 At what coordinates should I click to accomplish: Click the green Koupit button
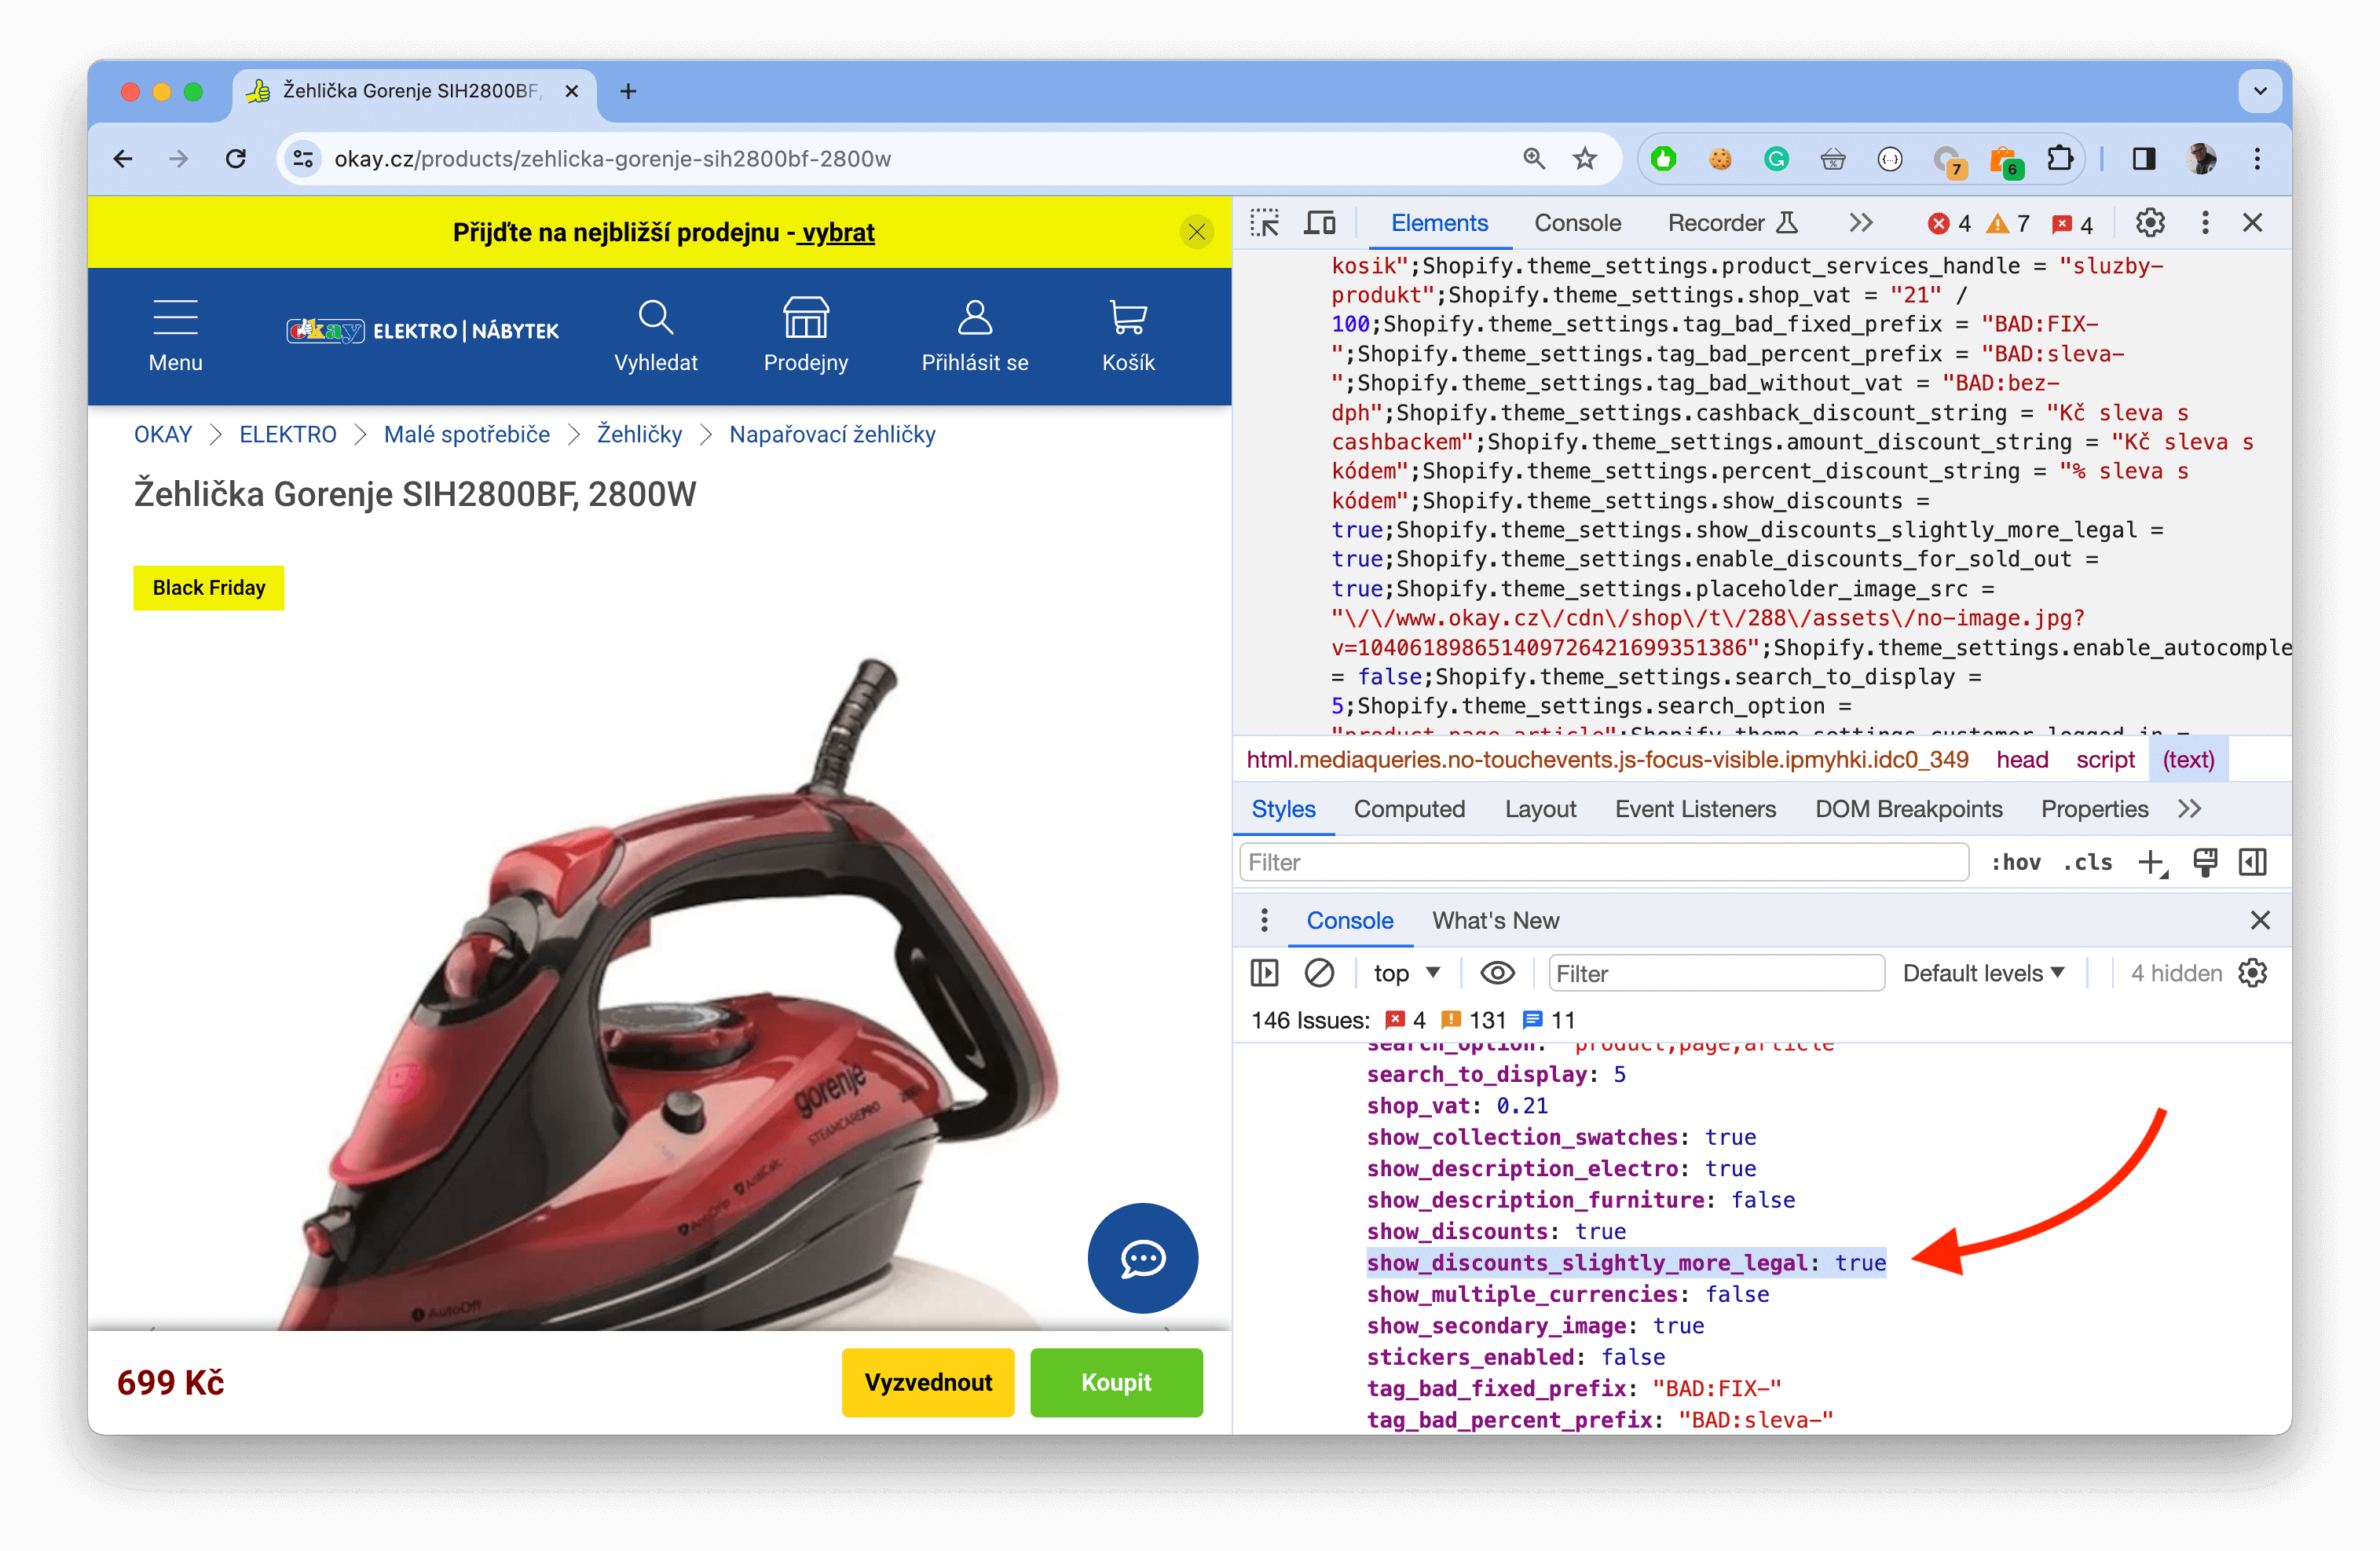tap(1116, 1382)
